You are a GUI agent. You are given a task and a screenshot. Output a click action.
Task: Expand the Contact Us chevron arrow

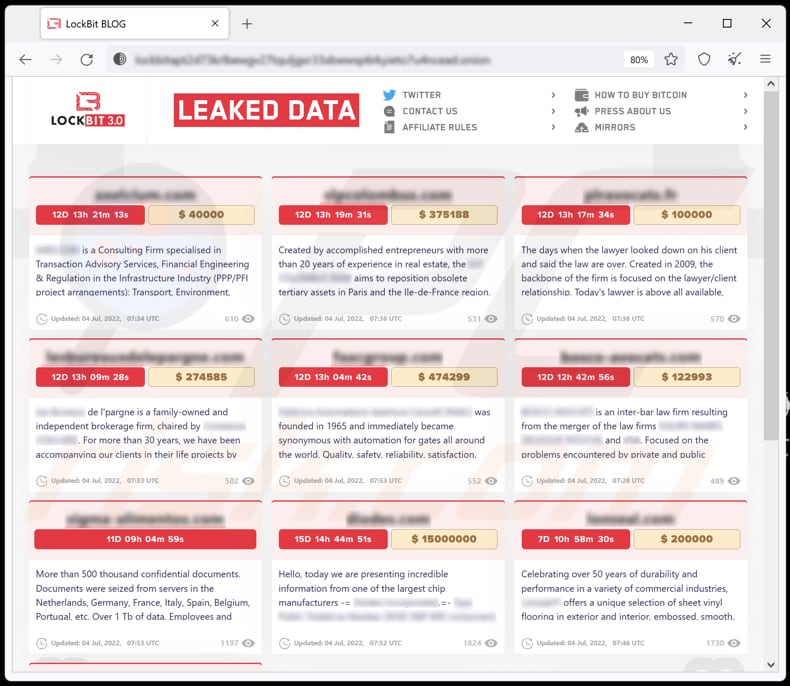click(553, 111)
